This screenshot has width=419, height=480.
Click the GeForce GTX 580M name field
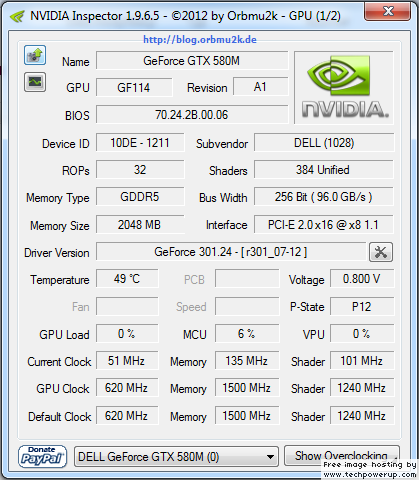[192, 61]
